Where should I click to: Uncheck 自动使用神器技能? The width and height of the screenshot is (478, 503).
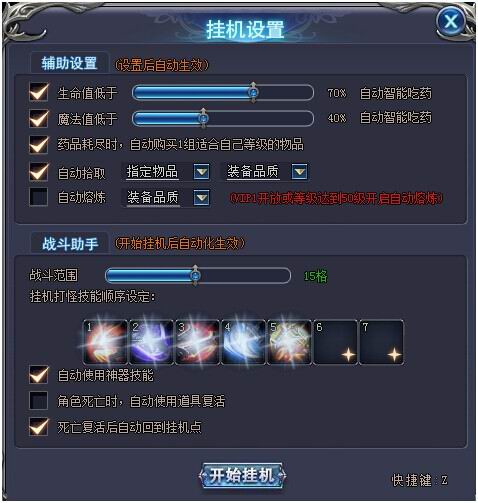tap(39, 375)
